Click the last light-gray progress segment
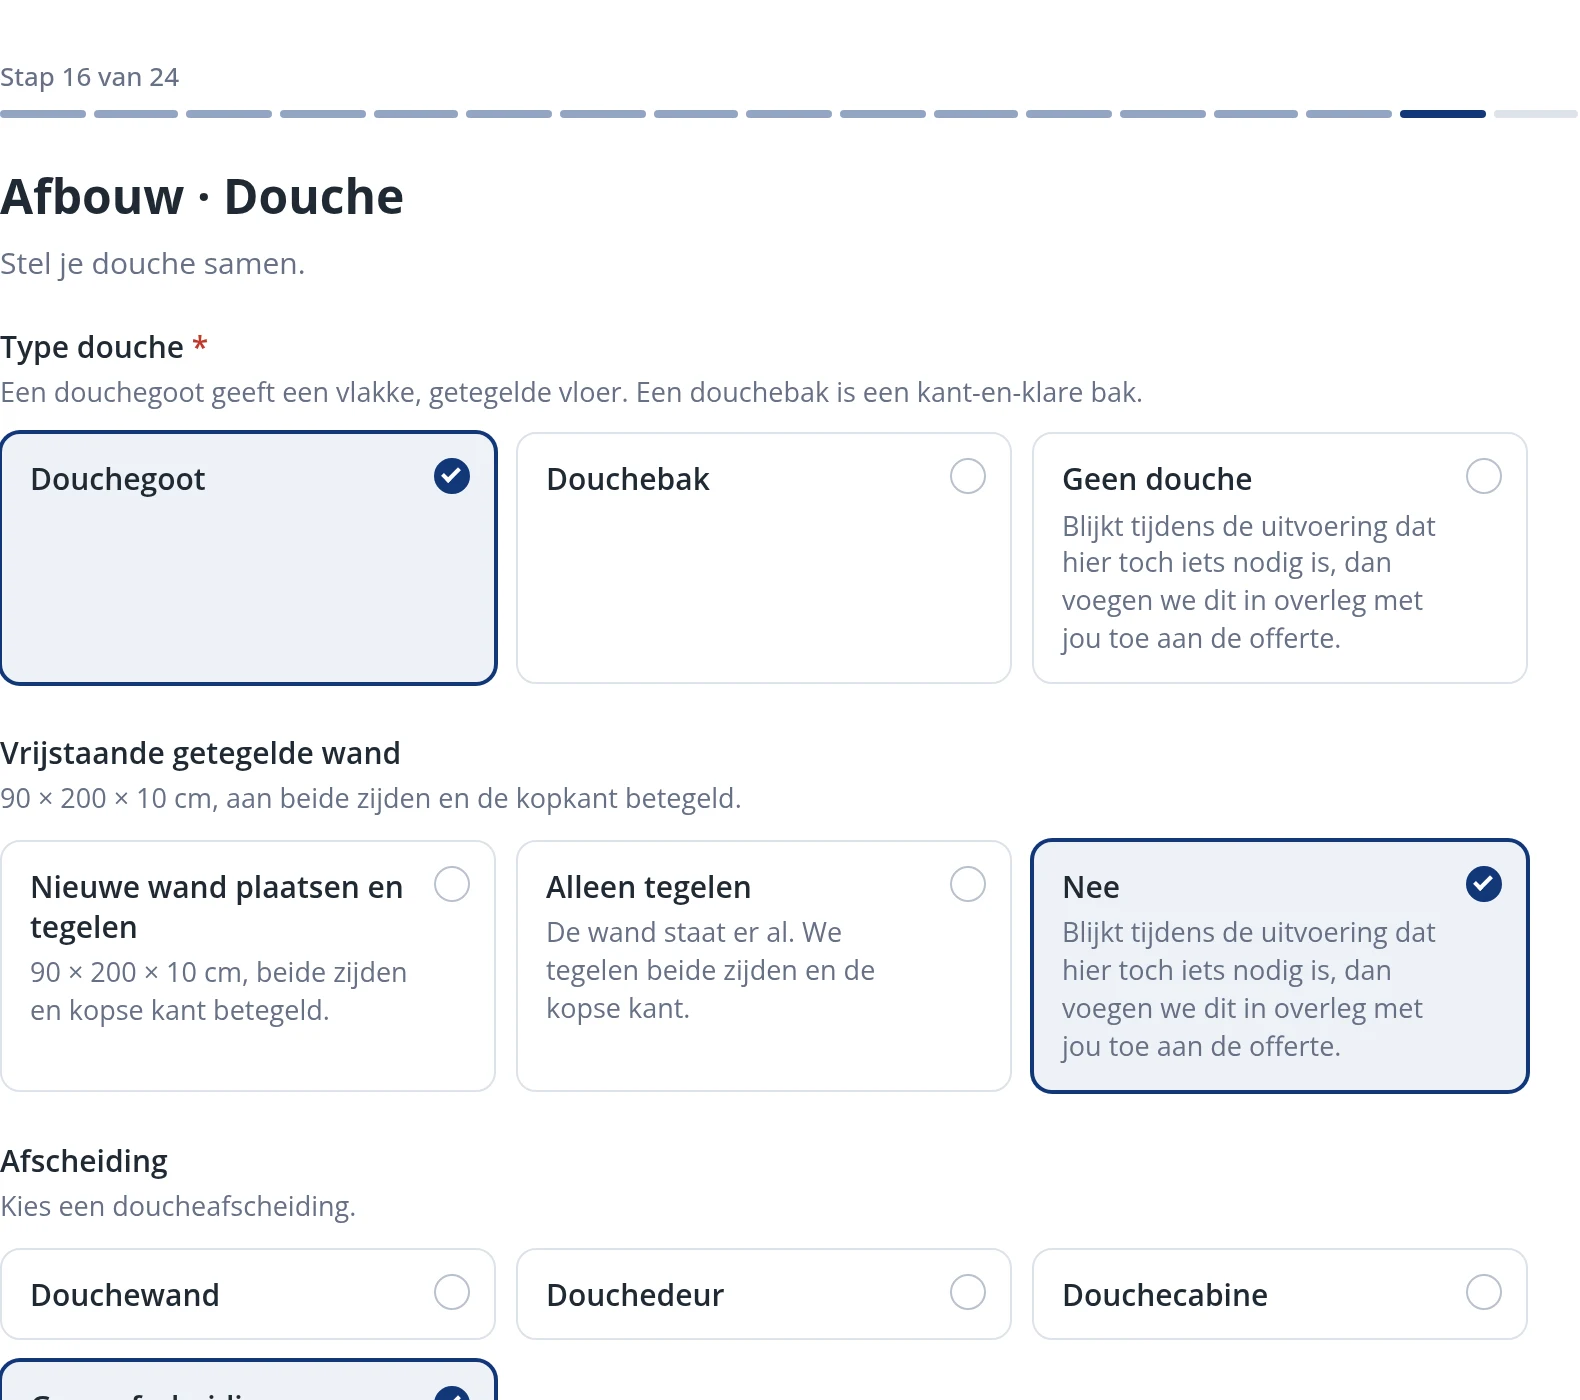This screenshot has height=1400, width=1580. (1536, 114)
